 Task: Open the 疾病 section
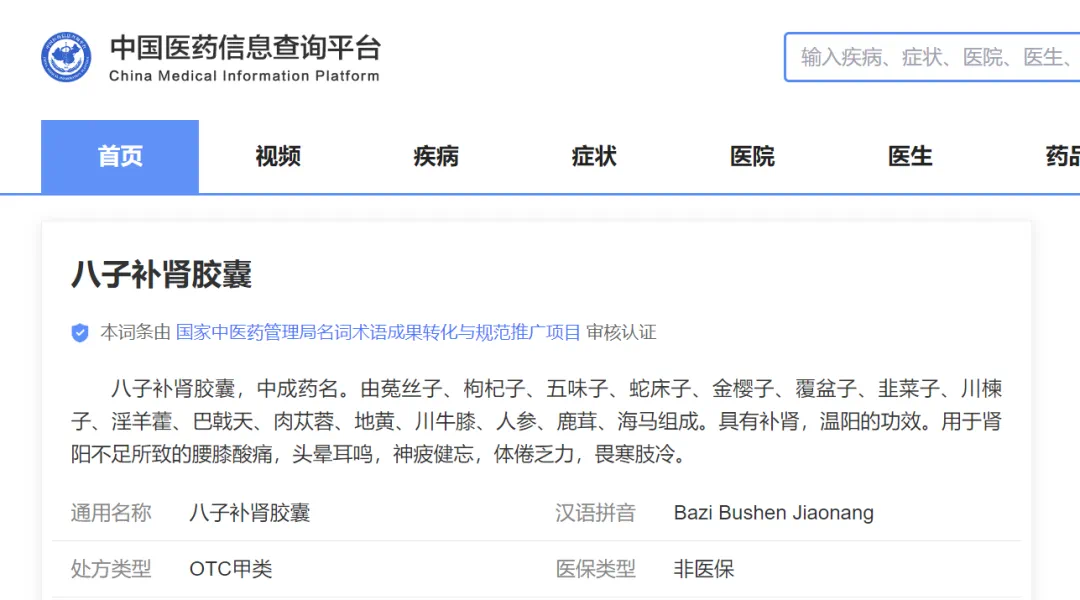pyautogui.click(x=435, y=156)
